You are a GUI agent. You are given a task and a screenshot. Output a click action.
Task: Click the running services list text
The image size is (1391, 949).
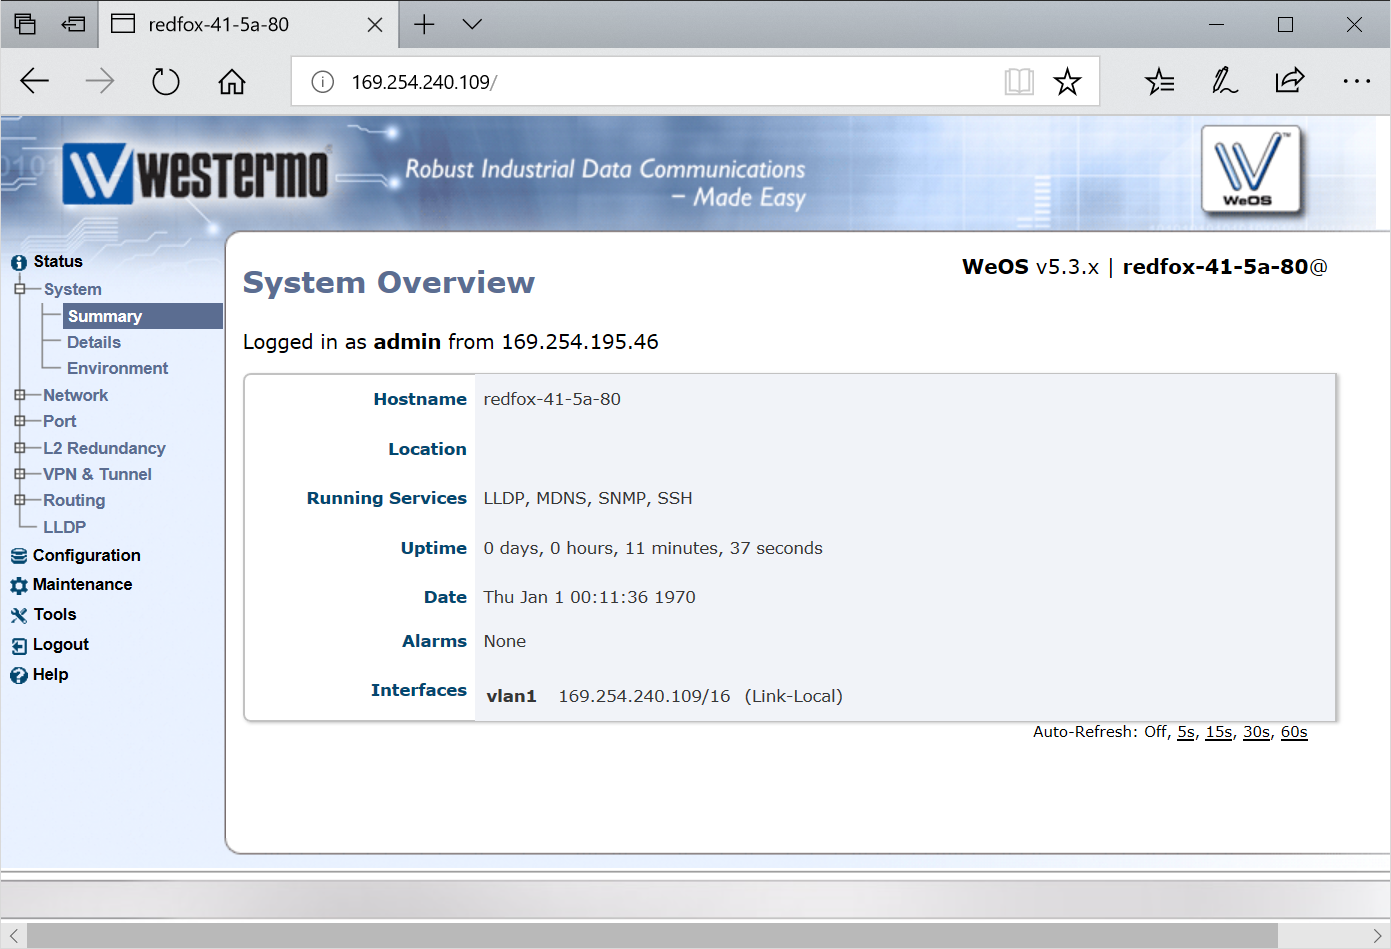(x=588, y=498)
